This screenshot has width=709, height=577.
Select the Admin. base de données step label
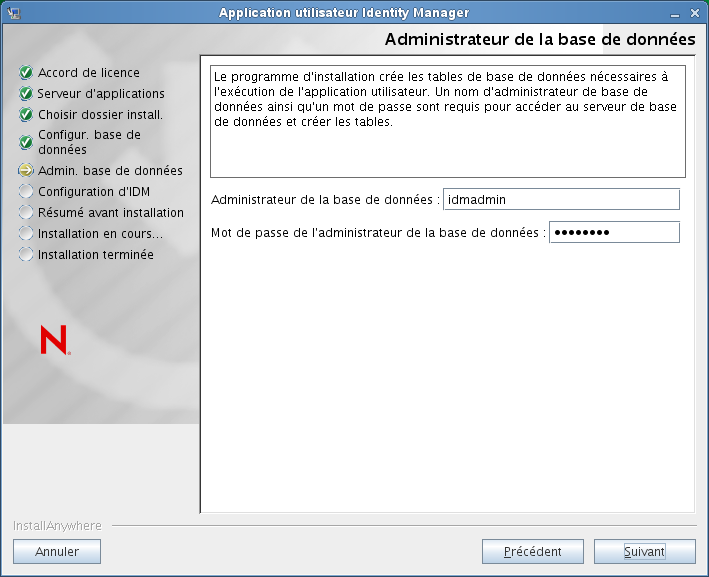click(110, 170)
